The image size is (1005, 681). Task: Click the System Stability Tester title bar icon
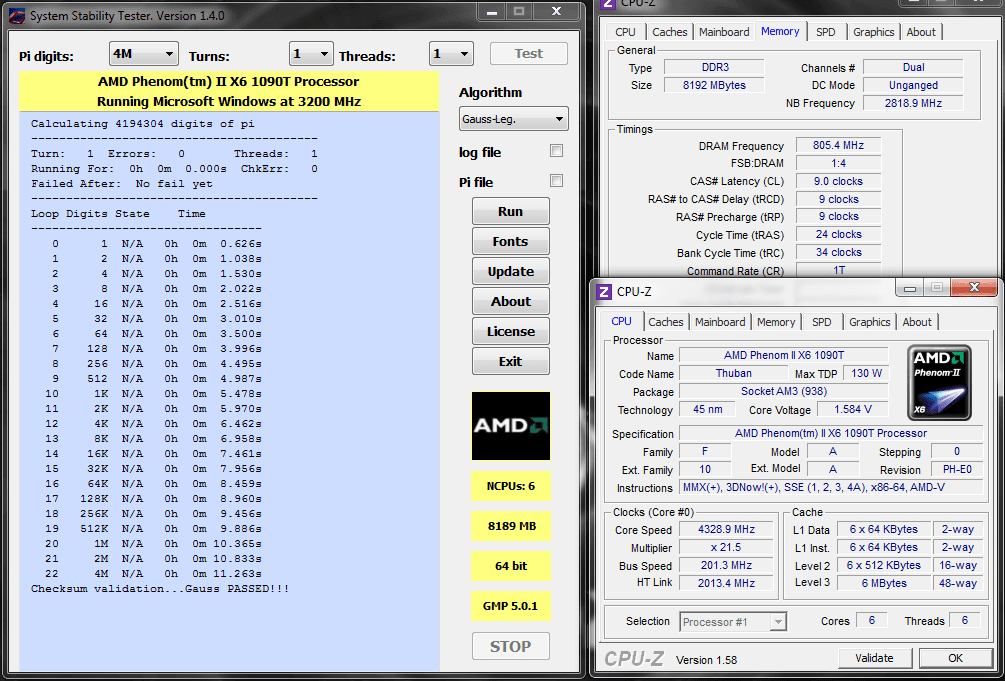17,15
